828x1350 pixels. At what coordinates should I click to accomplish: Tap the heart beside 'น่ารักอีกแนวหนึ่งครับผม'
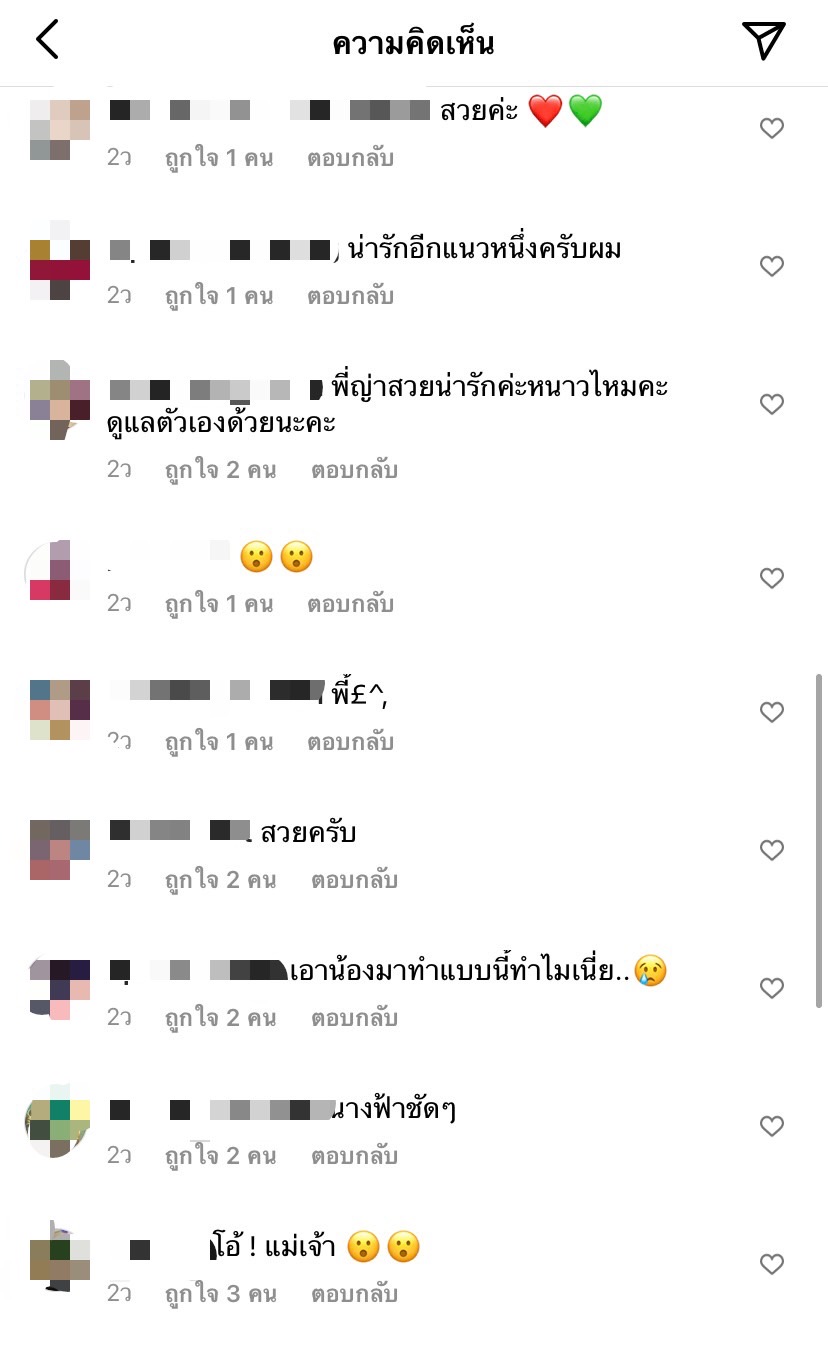pyautogui.click(x=771, y=266)
